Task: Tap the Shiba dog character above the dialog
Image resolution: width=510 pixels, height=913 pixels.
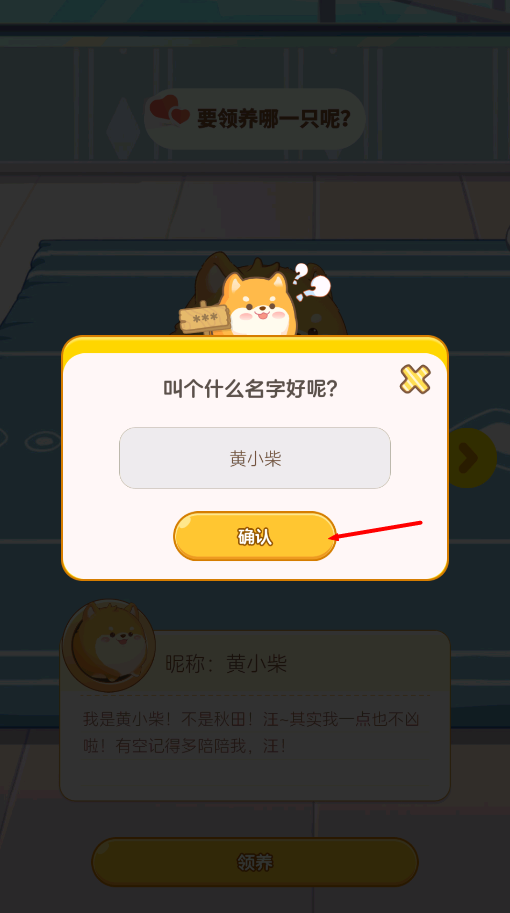Action: (x=256, y=304)
